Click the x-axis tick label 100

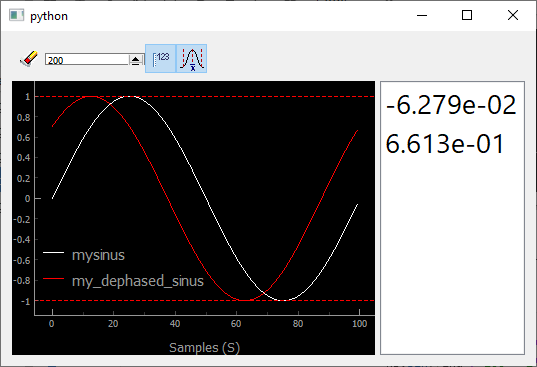(360, 324)
